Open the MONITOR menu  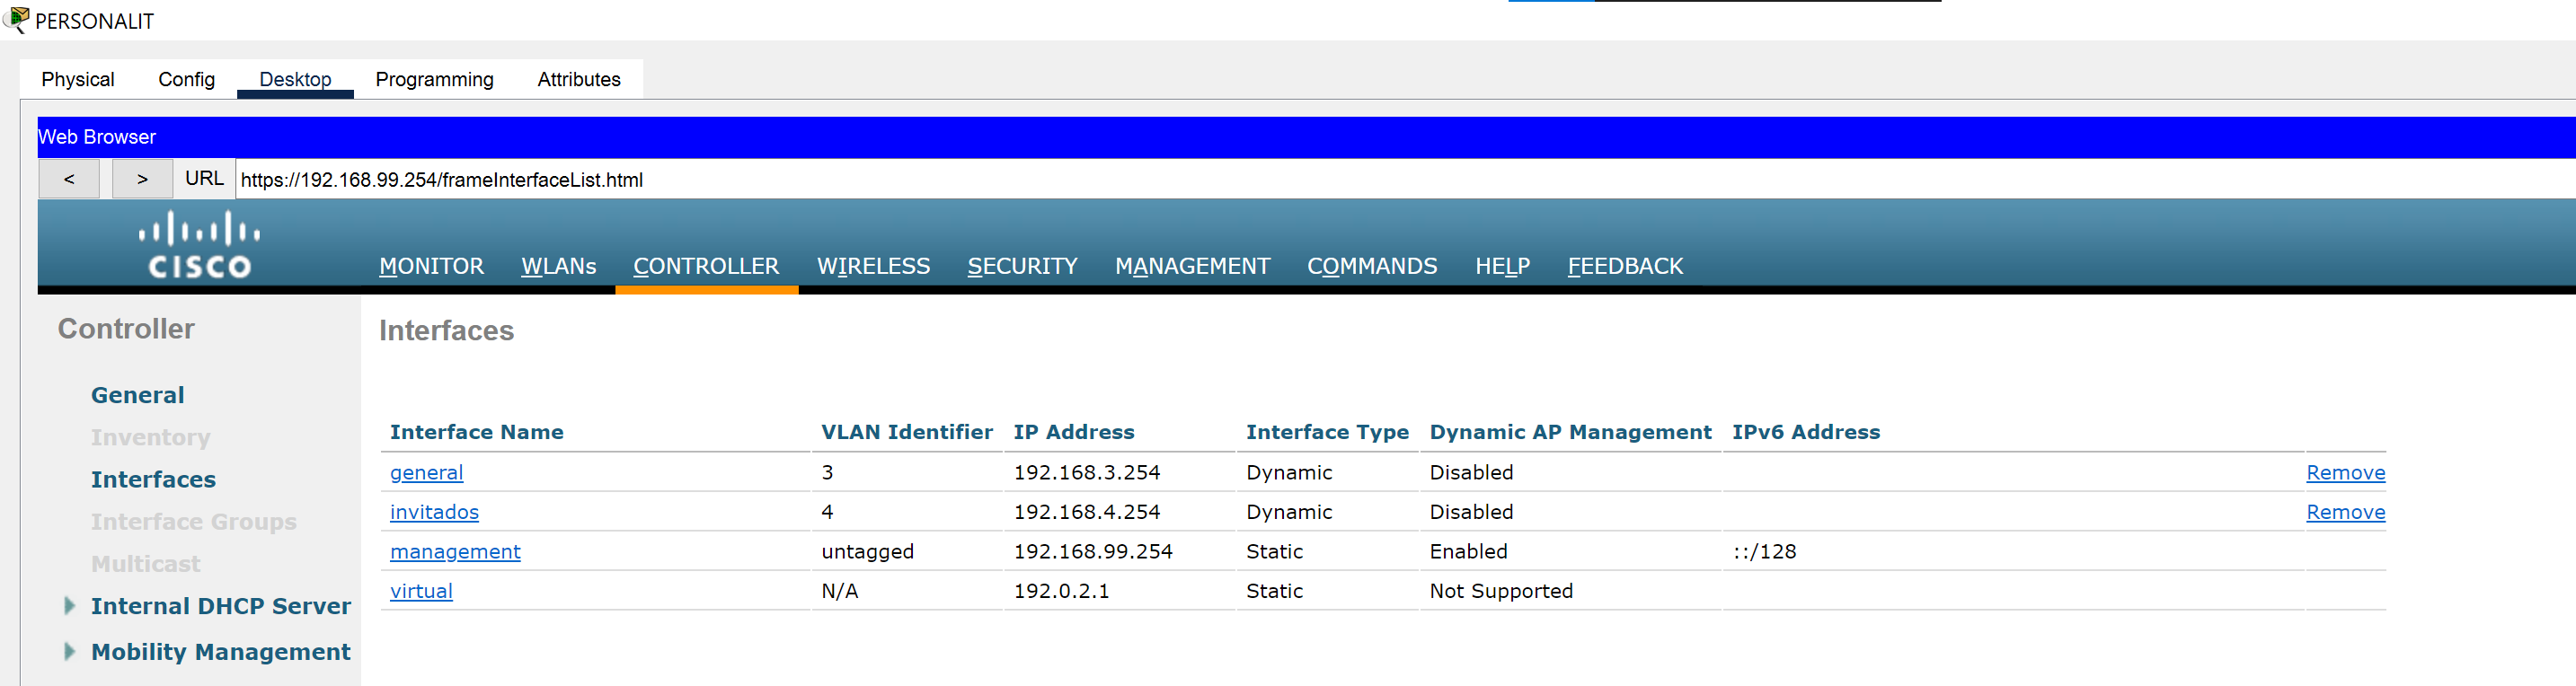(x=431, y=266)
